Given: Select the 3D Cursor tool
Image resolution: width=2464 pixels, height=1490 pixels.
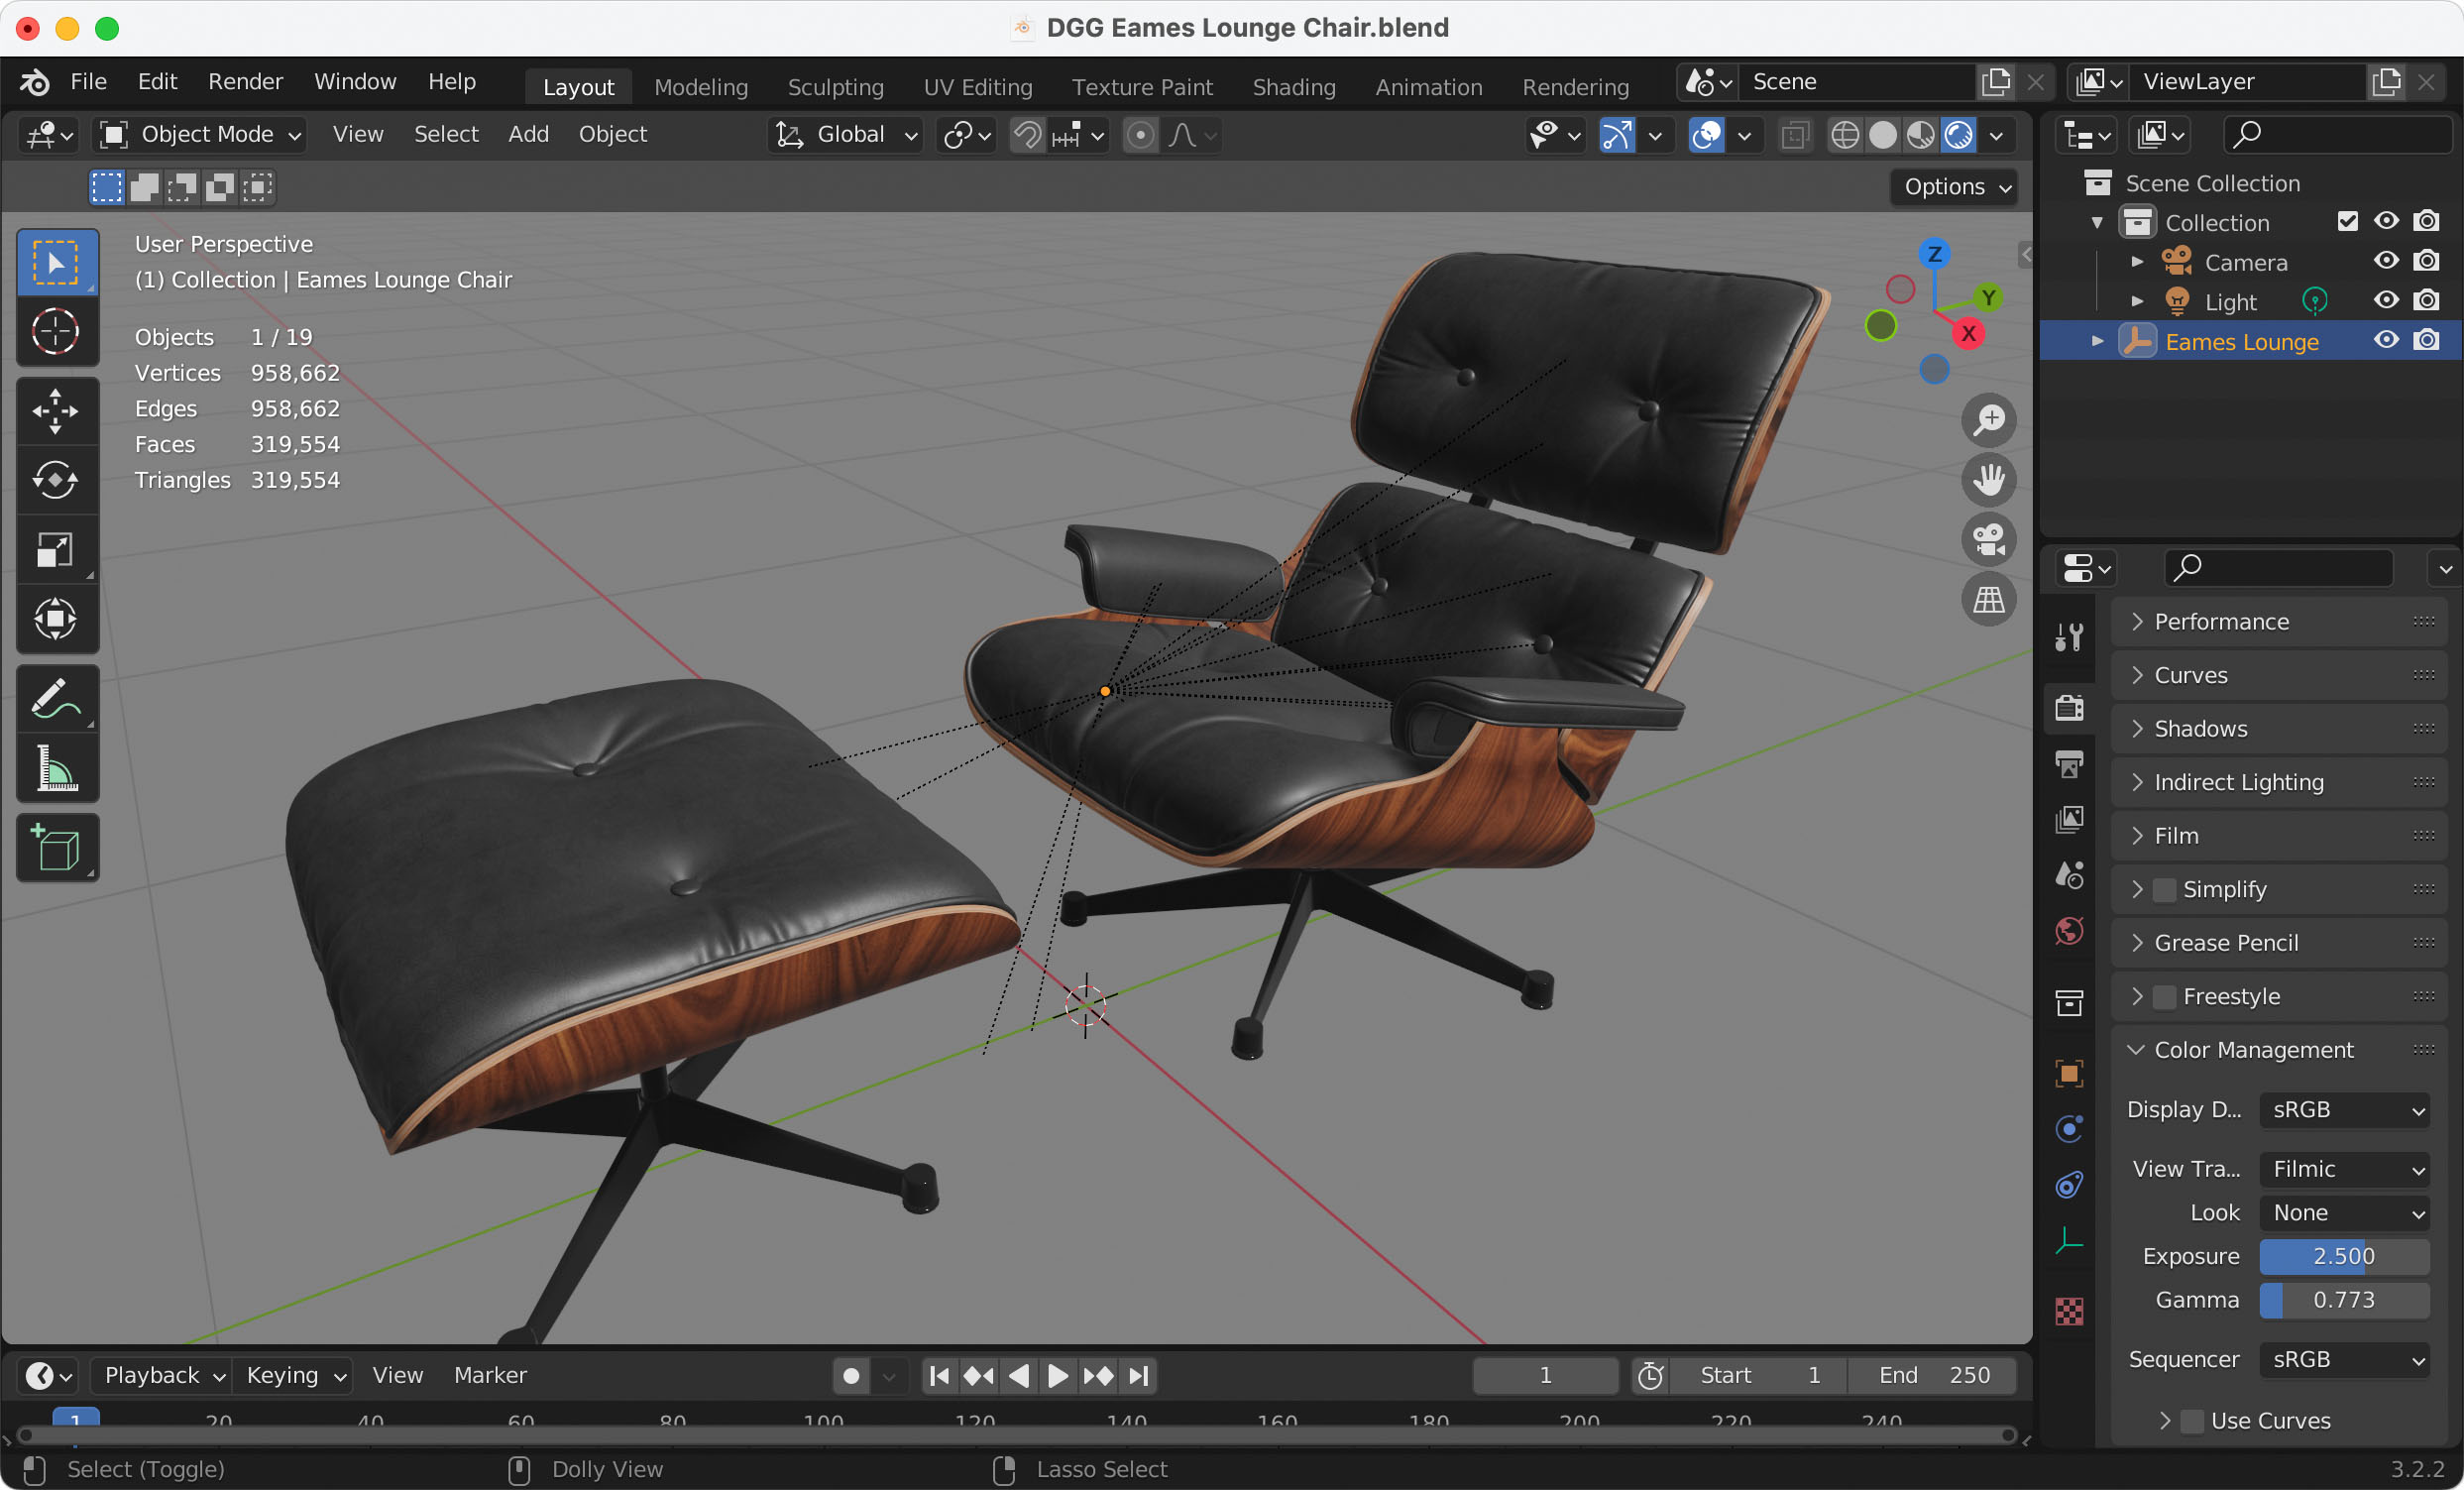Looking at the screenshot, I should pyautogui.click(x=56, y=331).
